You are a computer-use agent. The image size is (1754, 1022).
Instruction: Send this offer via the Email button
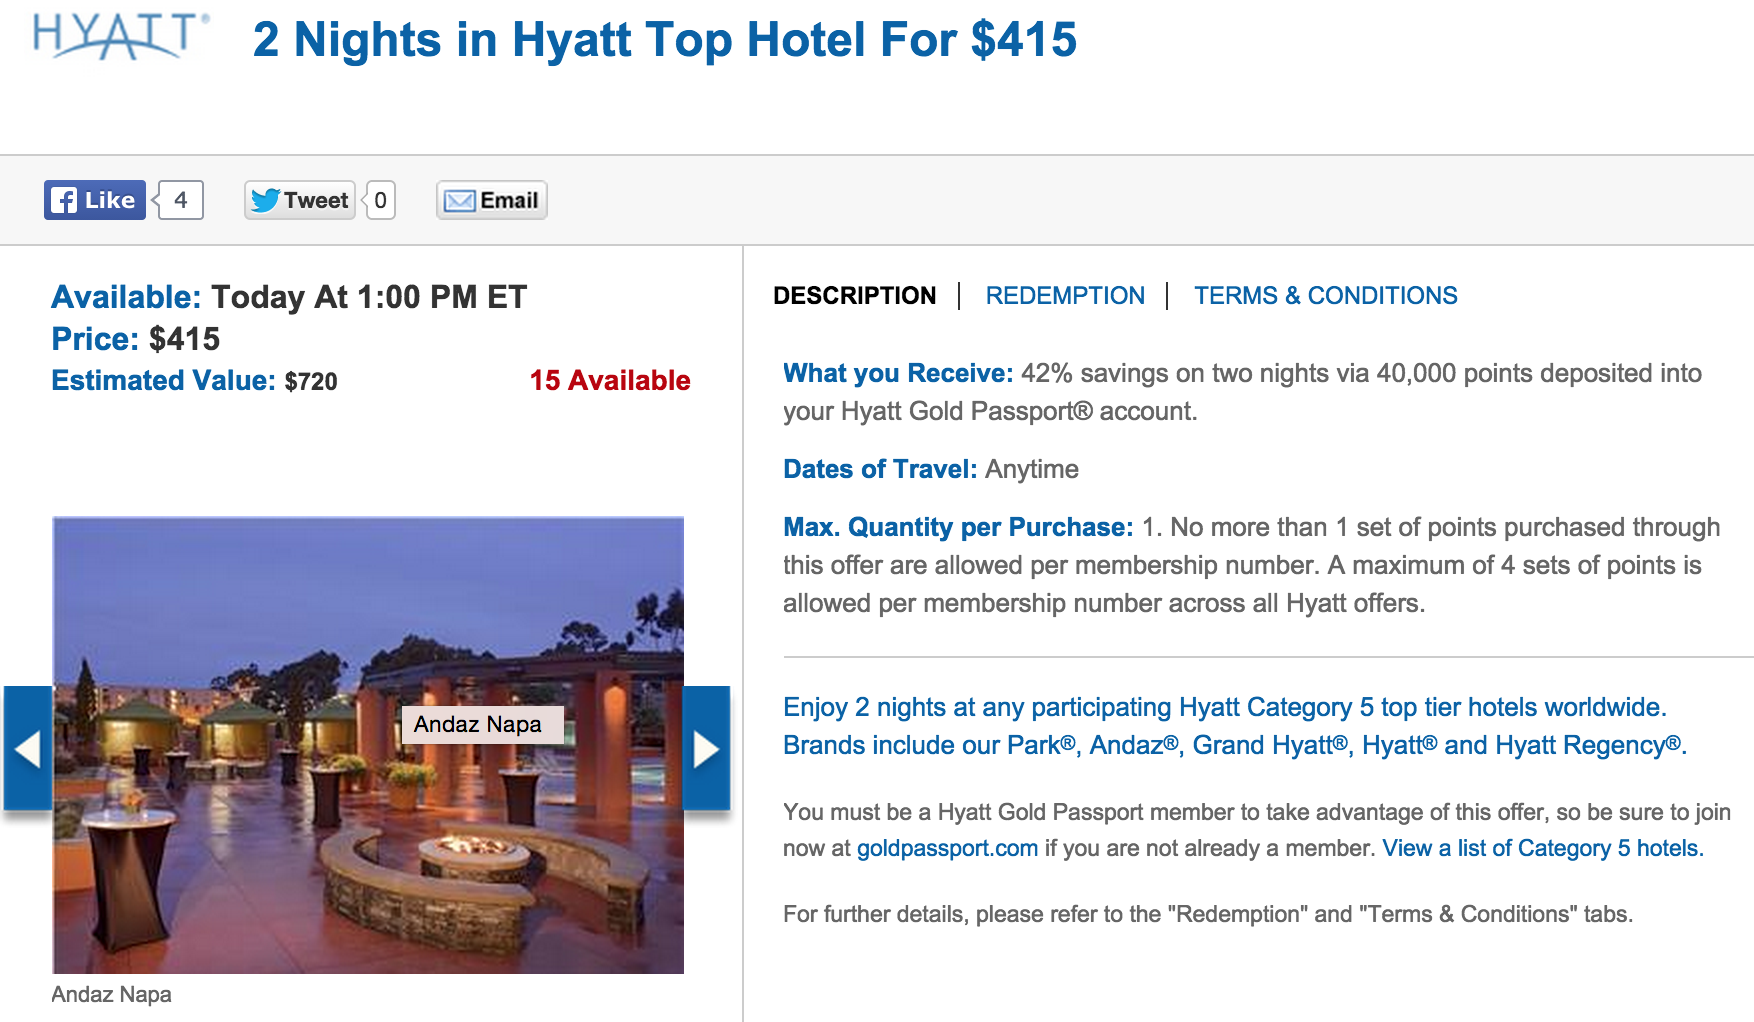click(491, 200)
